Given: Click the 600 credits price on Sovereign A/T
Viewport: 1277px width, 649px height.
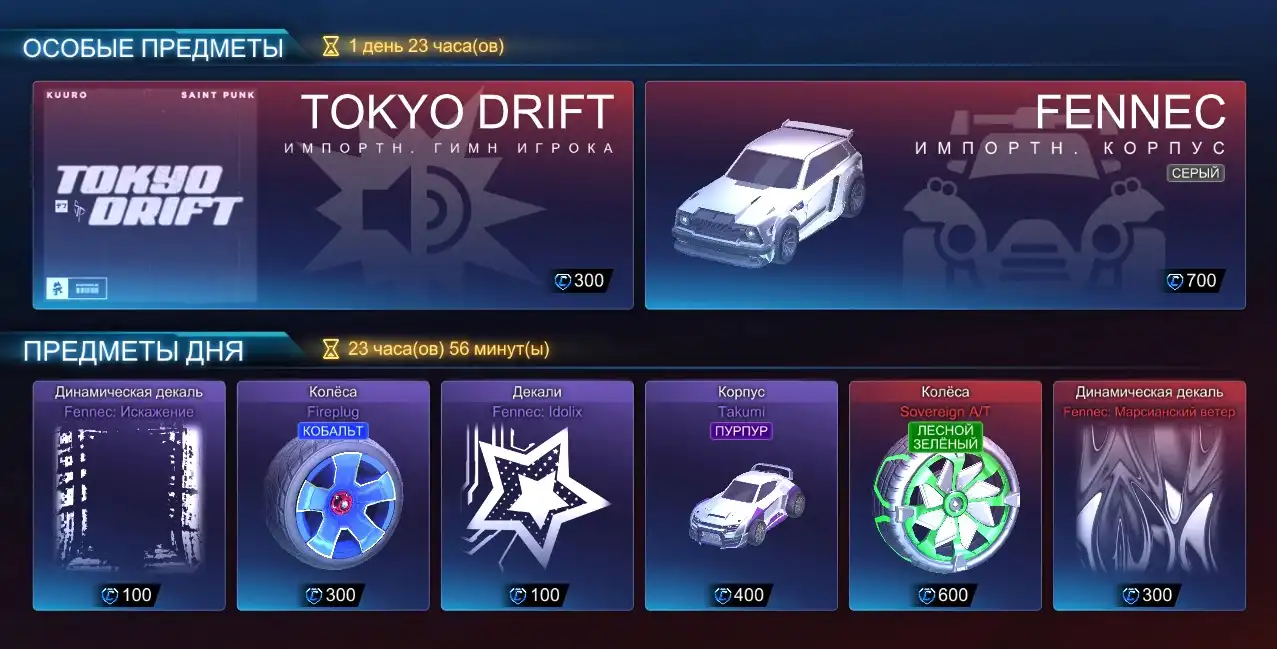Looking at the screenshot, I should 945,596.
